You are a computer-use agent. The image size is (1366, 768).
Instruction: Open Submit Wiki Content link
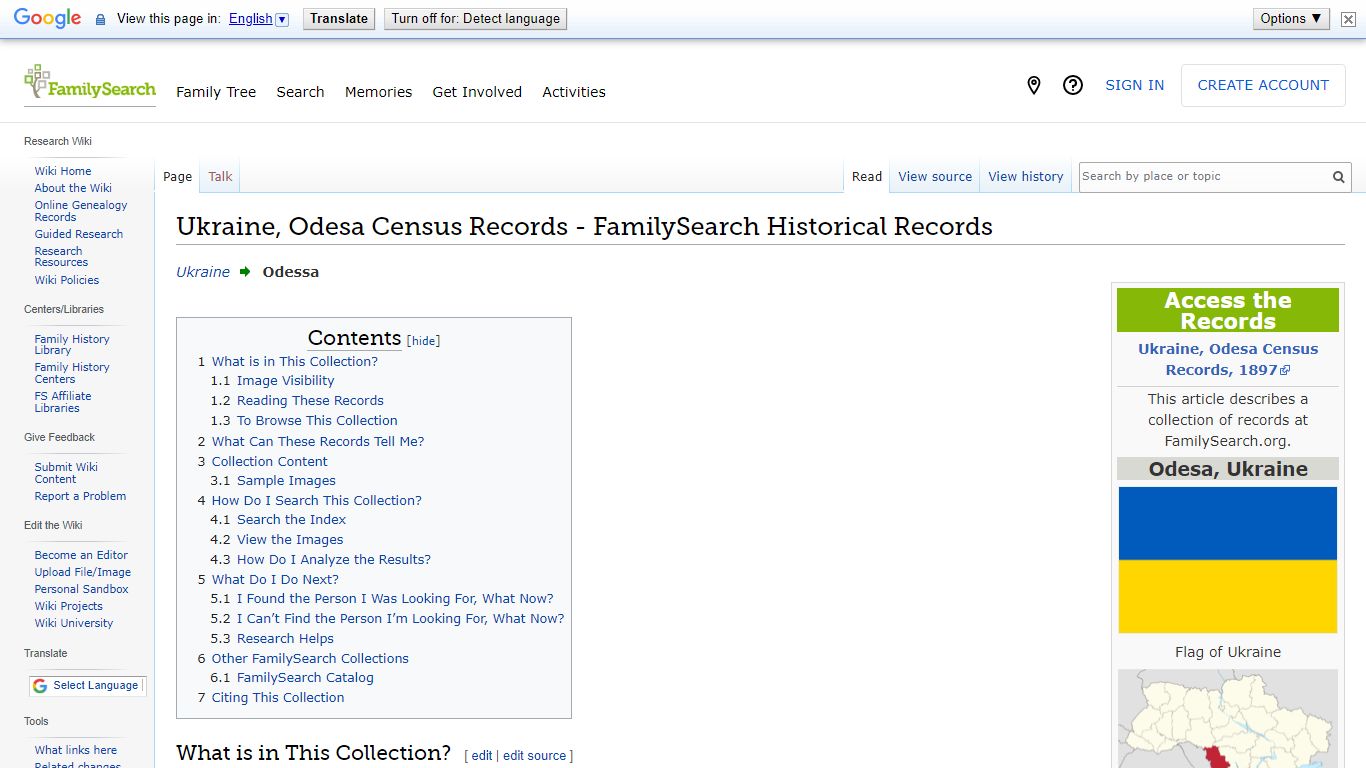pos(66,473)
